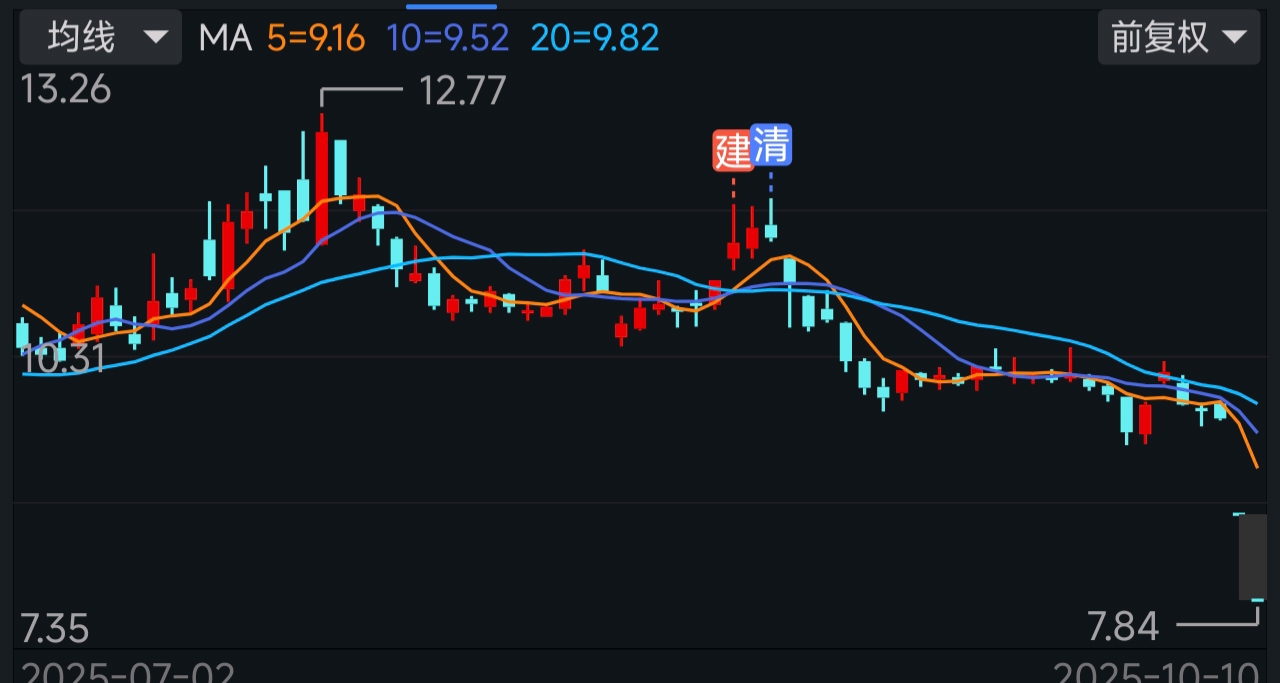Select the MA 5=9.16 value
Image resolution: width=1280 pixels, height=683 pixels.
click(x=316, y=38)
